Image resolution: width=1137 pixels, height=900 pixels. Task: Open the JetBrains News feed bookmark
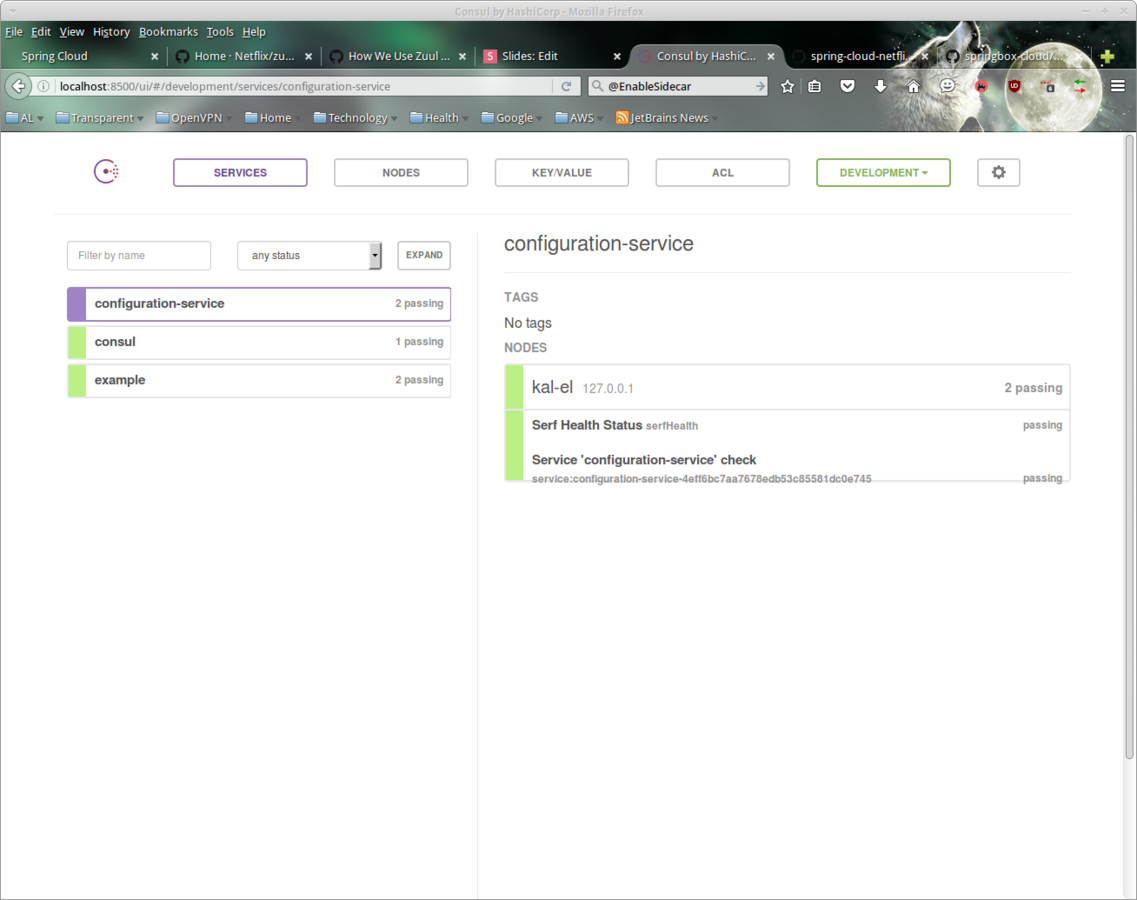pyautogui.click(x=667, y=117)
